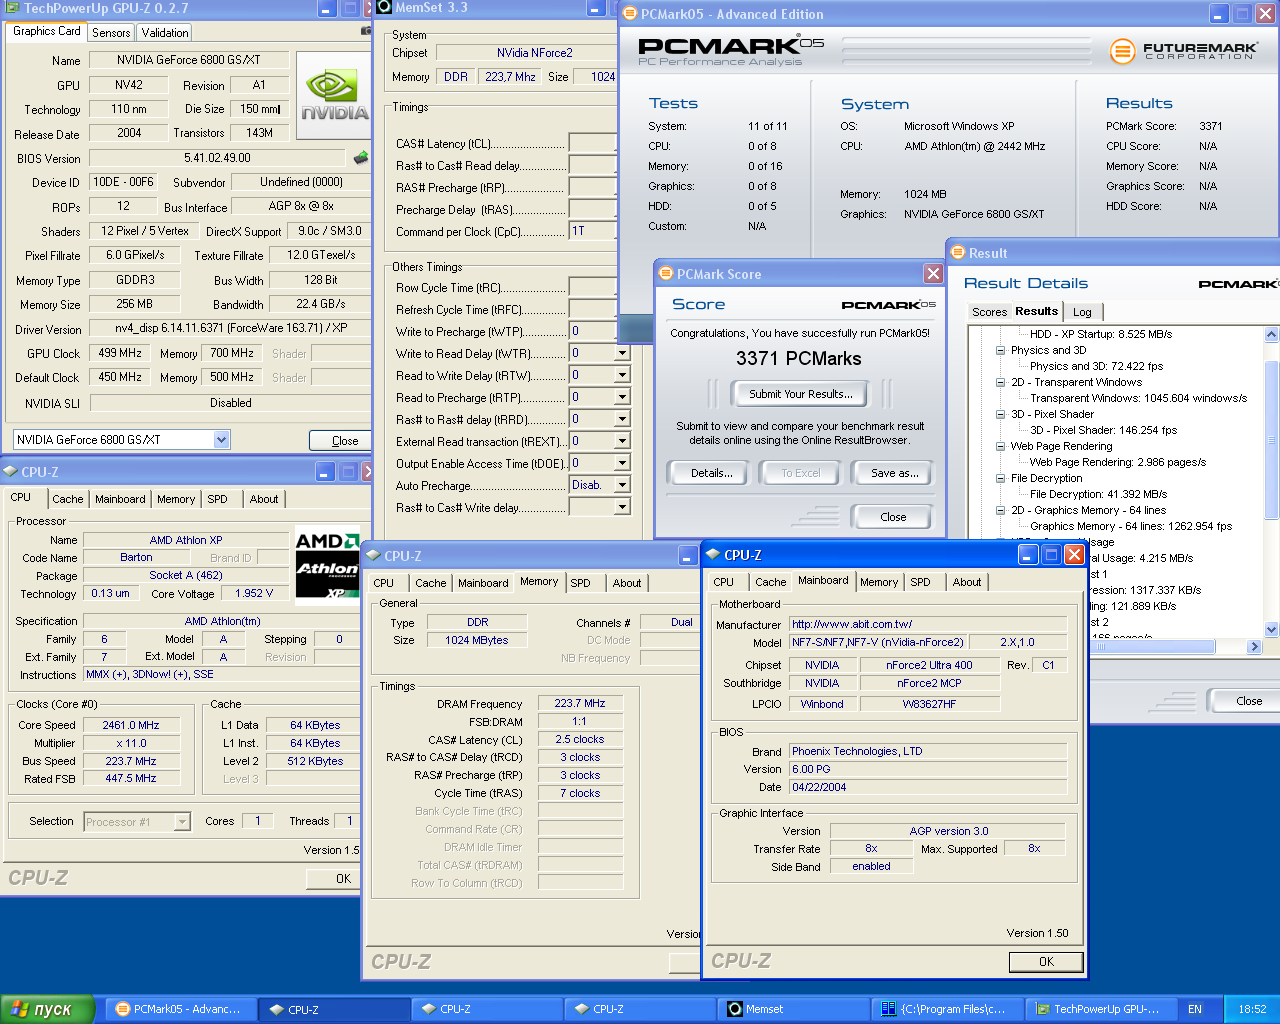Open the Log tab in Result Details
Image resolution: width=1280 pixels, height=1024 pixels.
[x=1082, y=312]
